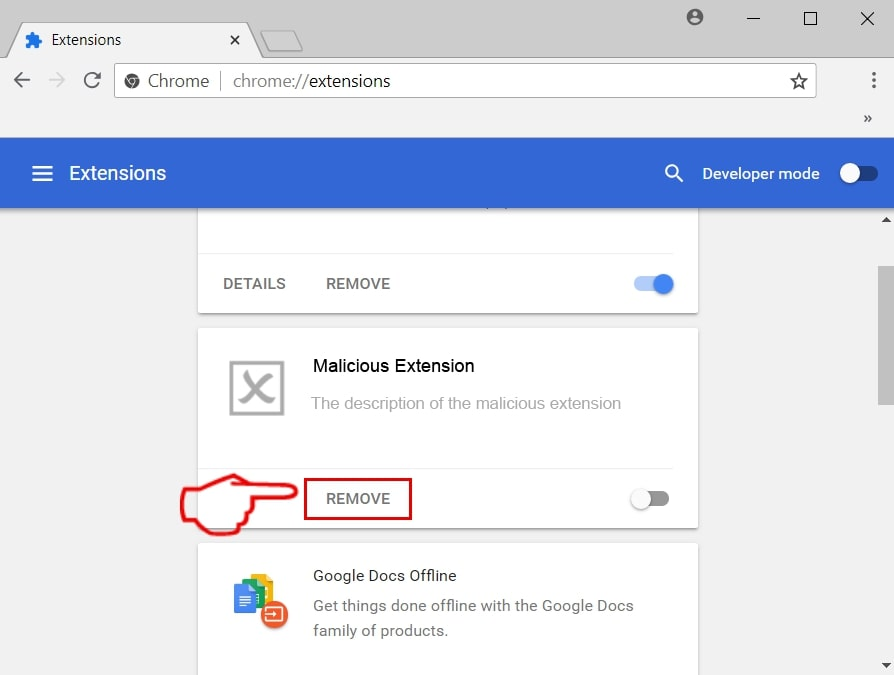Click the scrollbar down arrow
The width and height of the screenshot is (894, 675).
886,665
